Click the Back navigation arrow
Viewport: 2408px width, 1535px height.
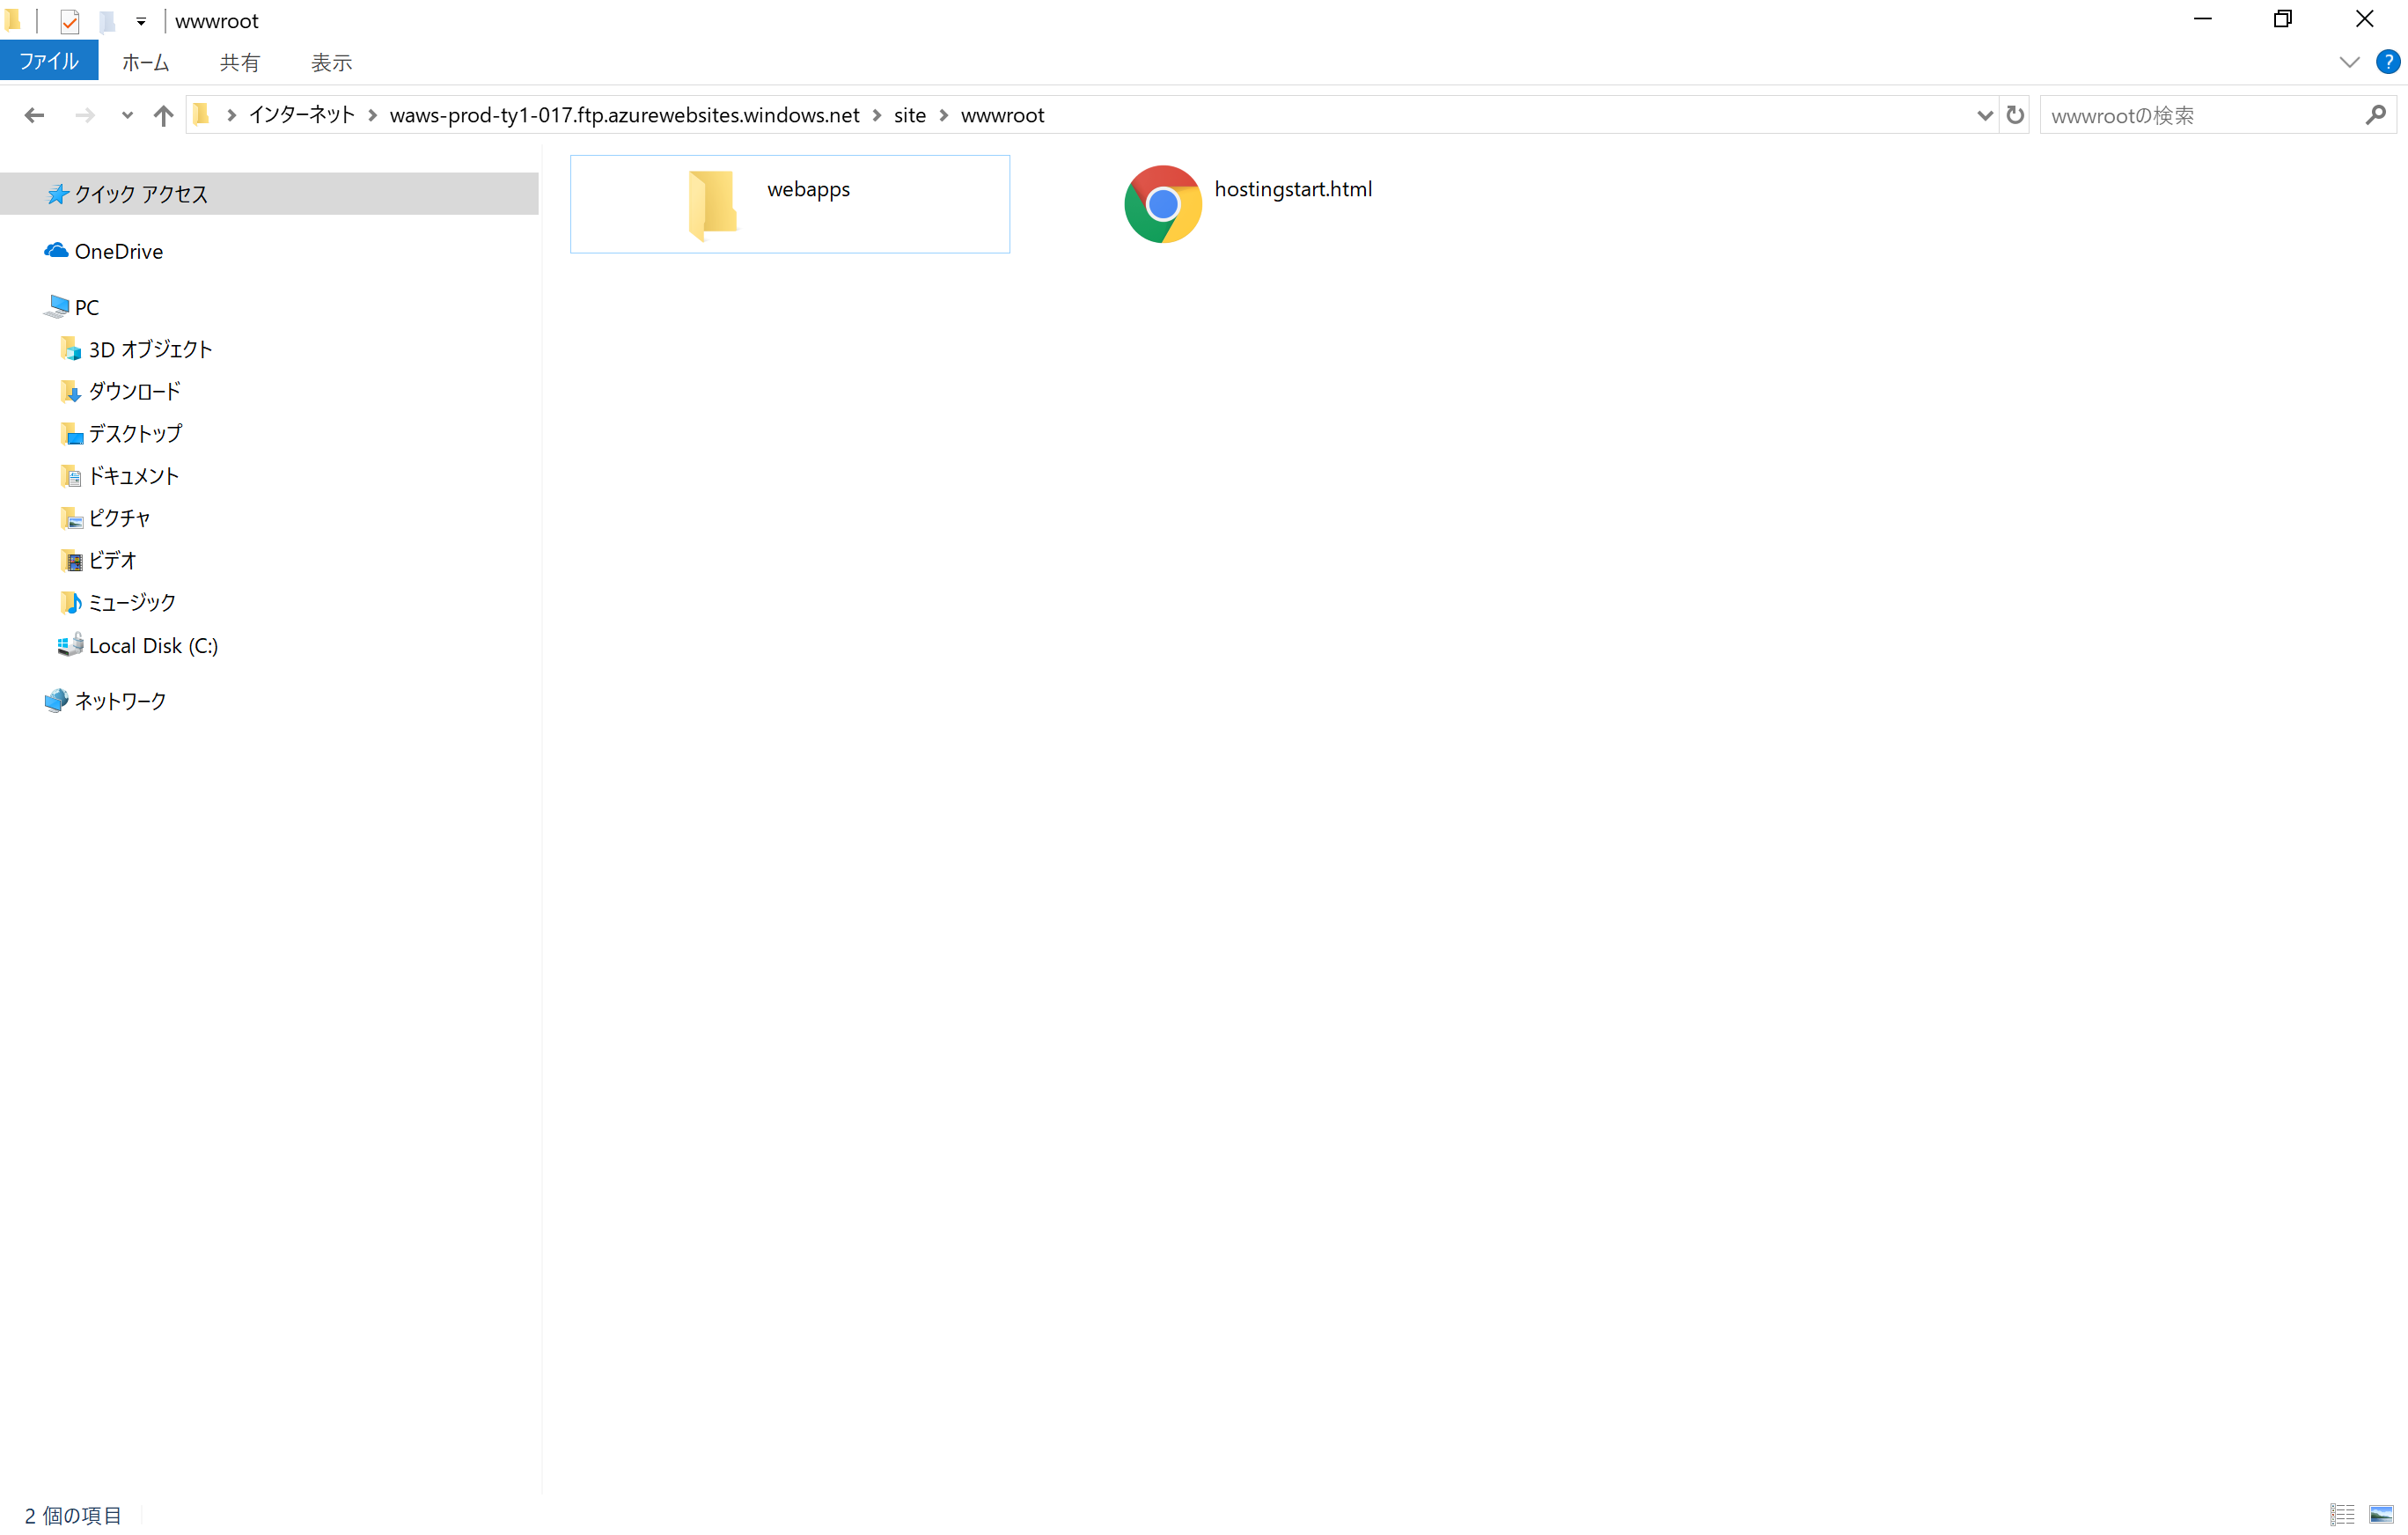point(34,116)
